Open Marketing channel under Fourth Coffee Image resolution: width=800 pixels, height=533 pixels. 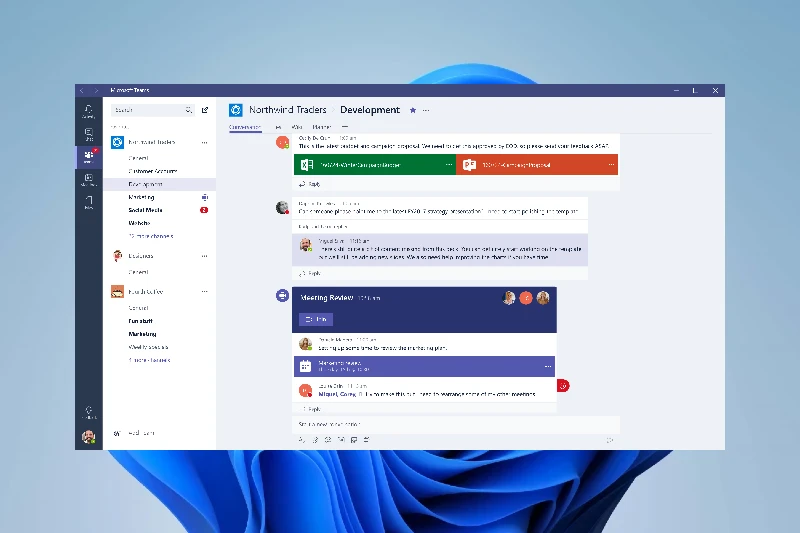142,334
